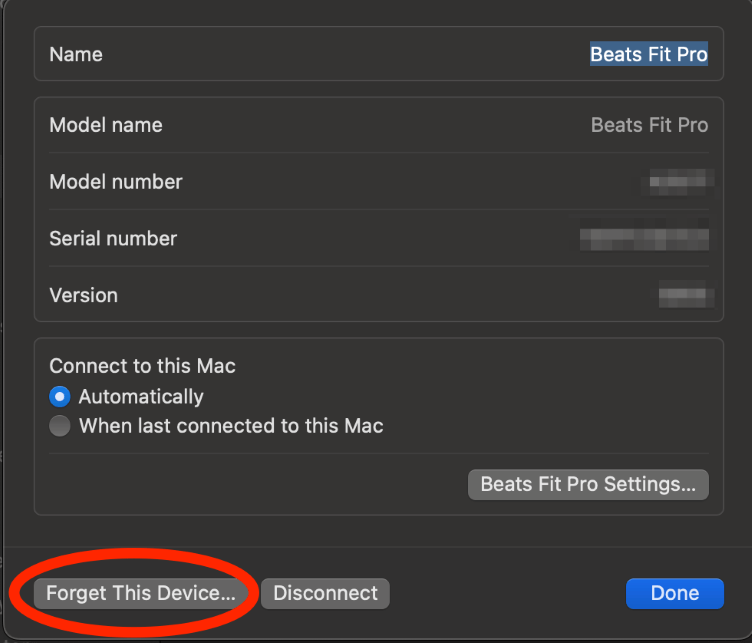Click the Name text field

pyautogui.click(x=648, y=54)
